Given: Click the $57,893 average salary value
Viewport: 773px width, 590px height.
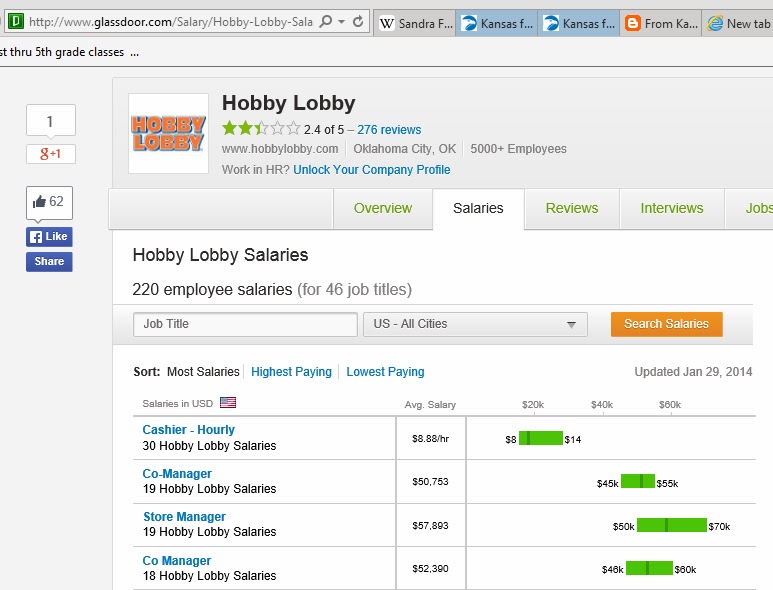Looking at the screenshot, I should pyautogui.click(x=430, y=525).
